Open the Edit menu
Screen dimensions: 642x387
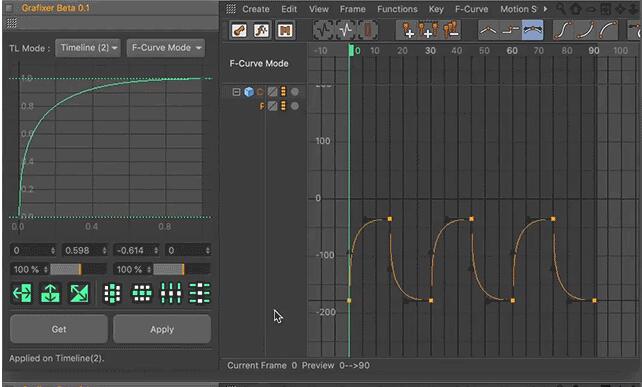289,9
